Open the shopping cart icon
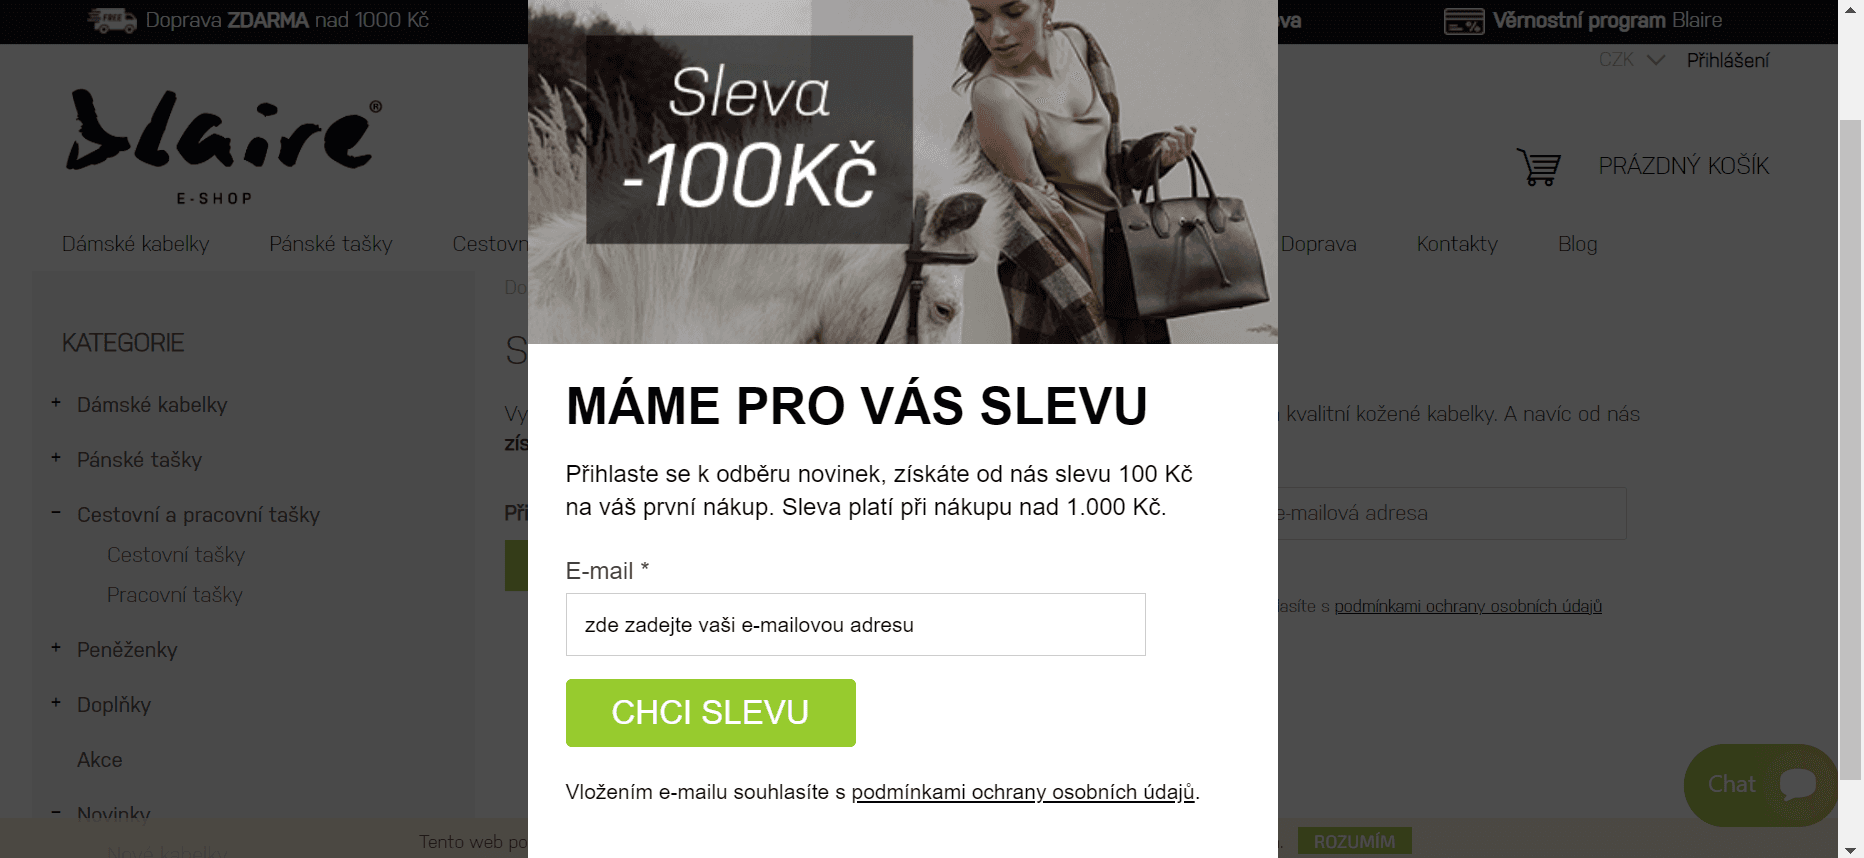This screenshot has width=1864, height=858. (1538, 167)
